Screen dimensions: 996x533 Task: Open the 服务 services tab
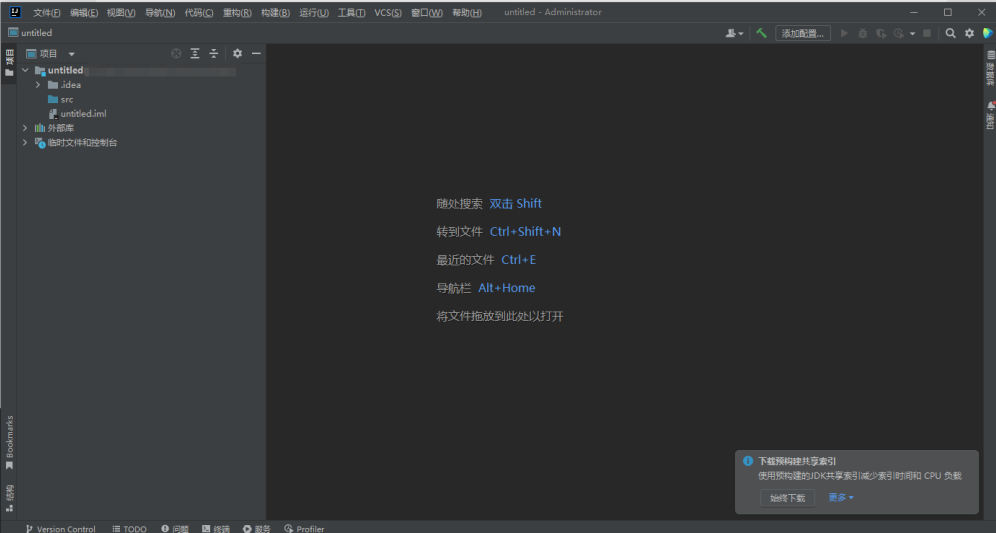click(x=257, y=529)
